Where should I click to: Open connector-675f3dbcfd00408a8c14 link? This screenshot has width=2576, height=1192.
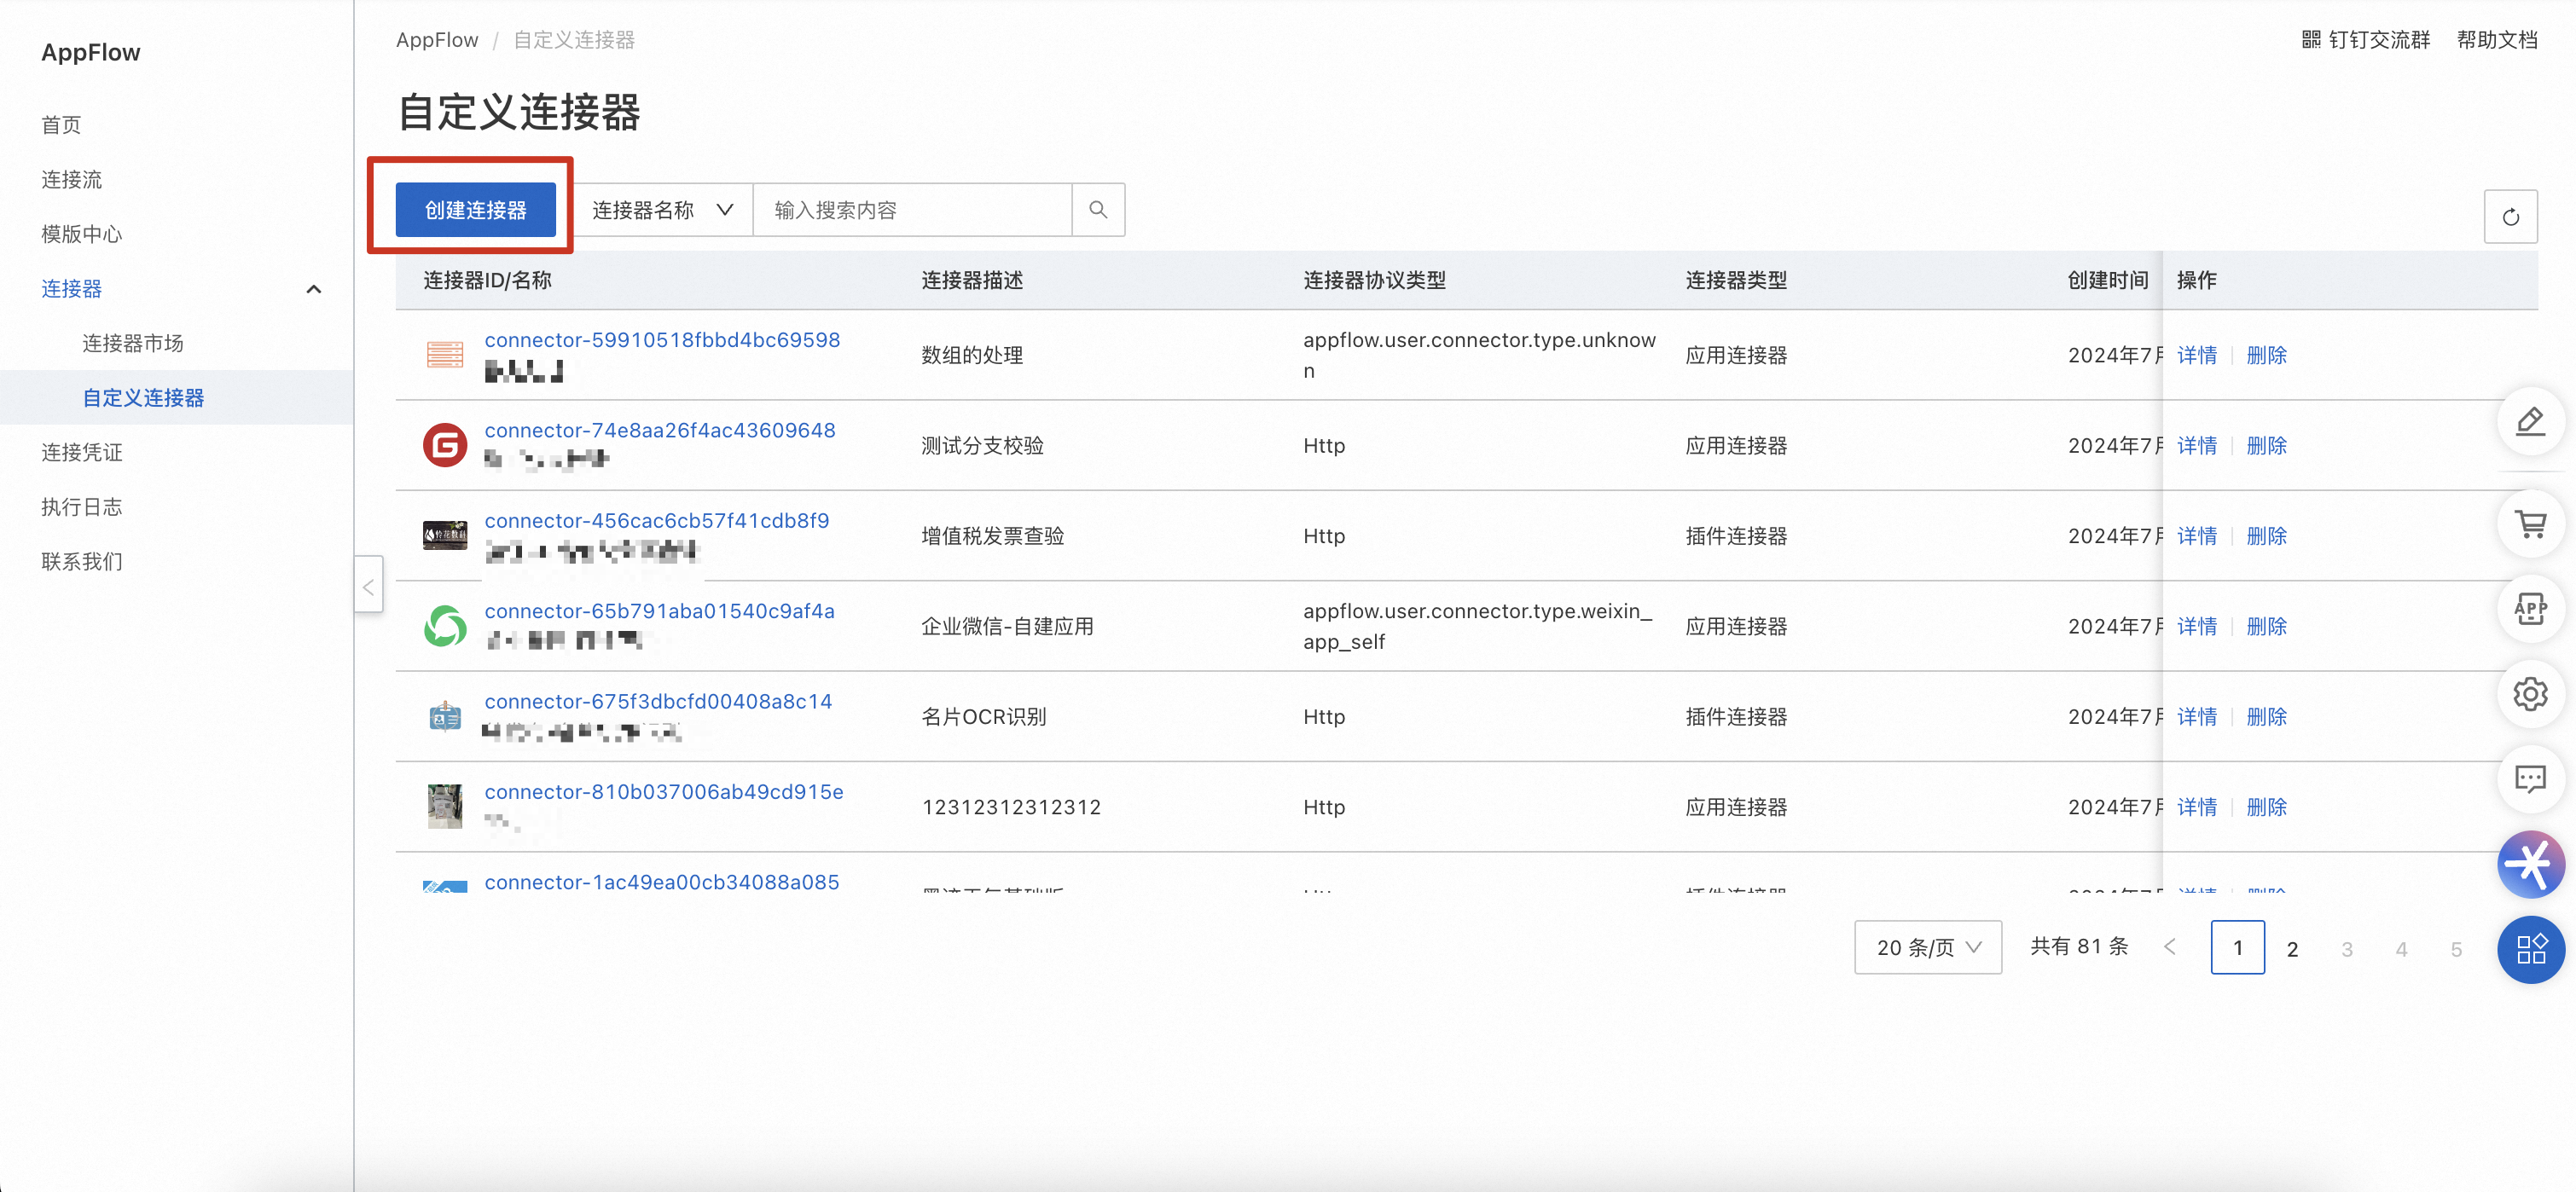pyautogui.click(x=658, y=701)
